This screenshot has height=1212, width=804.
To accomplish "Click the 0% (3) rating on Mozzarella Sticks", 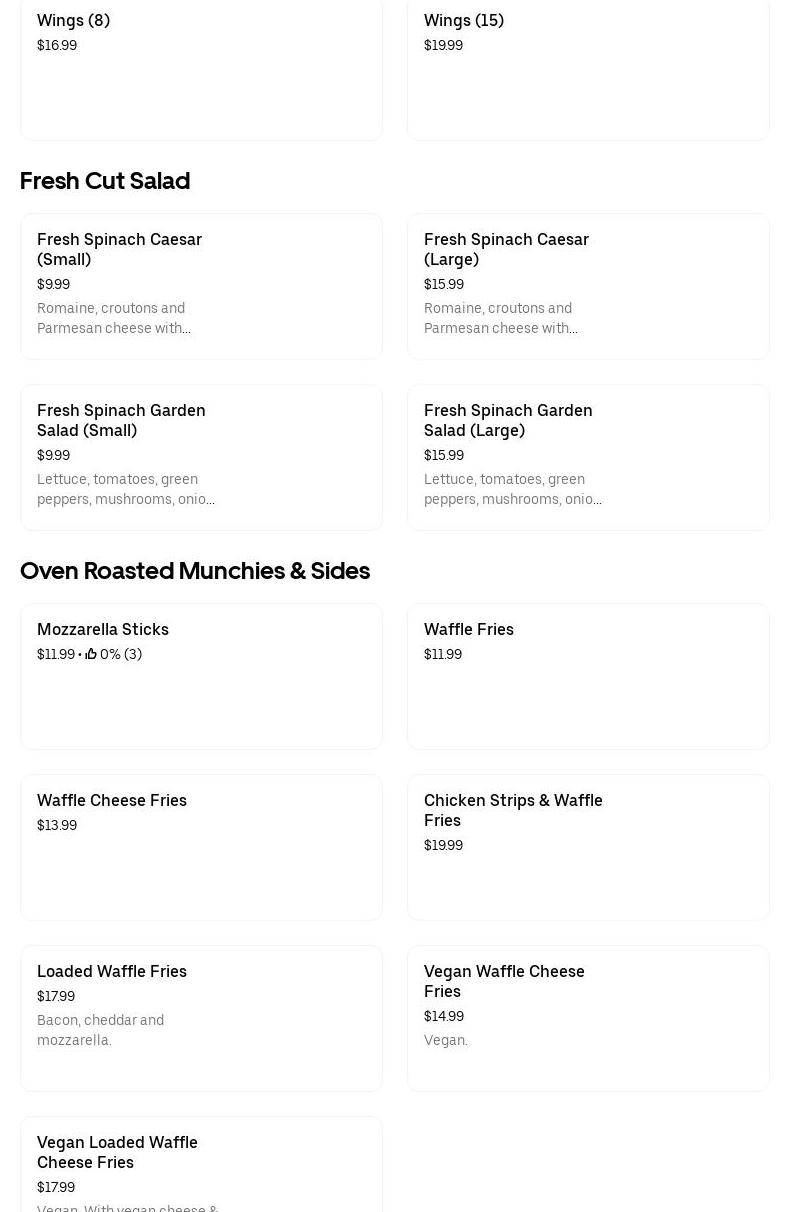I will tap(121, 654).
